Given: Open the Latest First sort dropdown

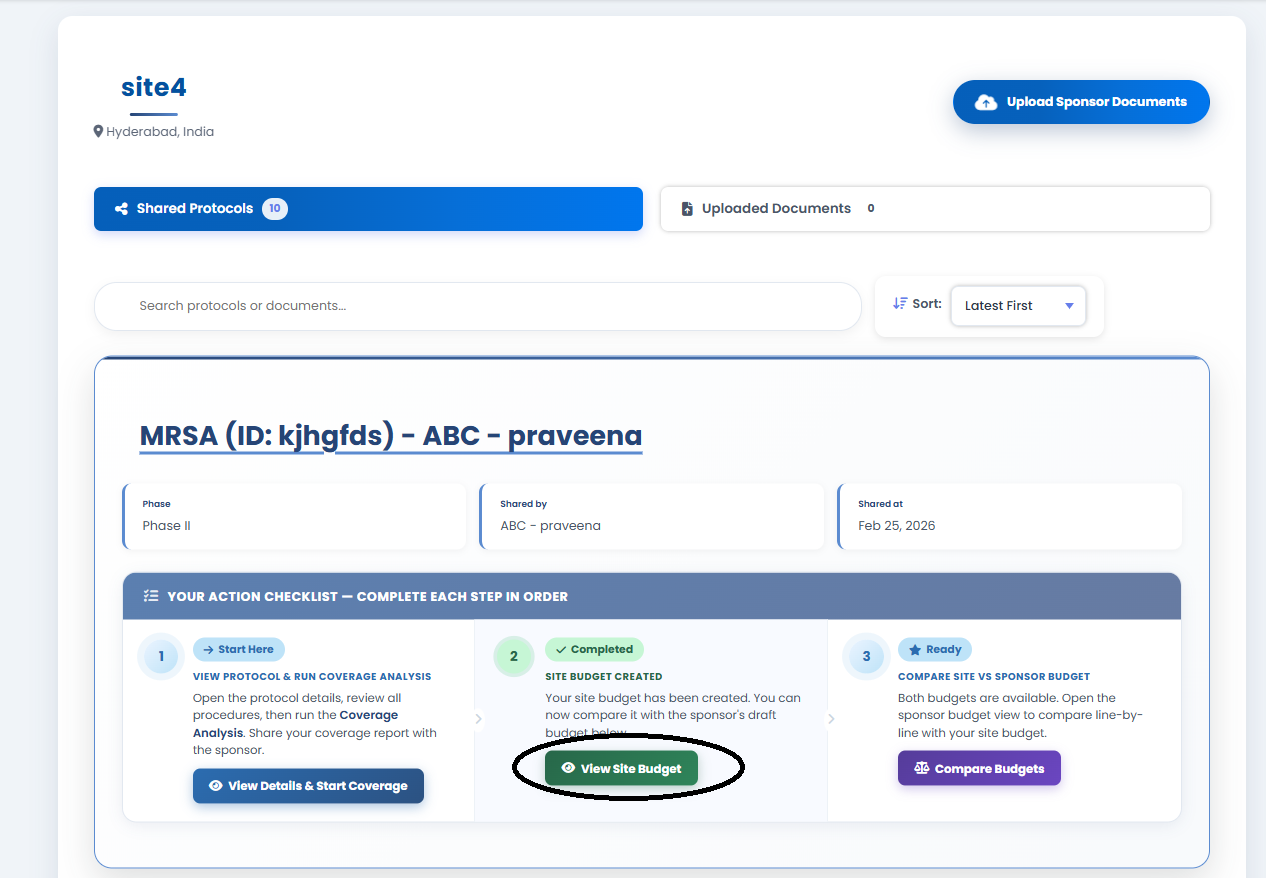Looking at the screenshot, I should (x=1017, y=306).
